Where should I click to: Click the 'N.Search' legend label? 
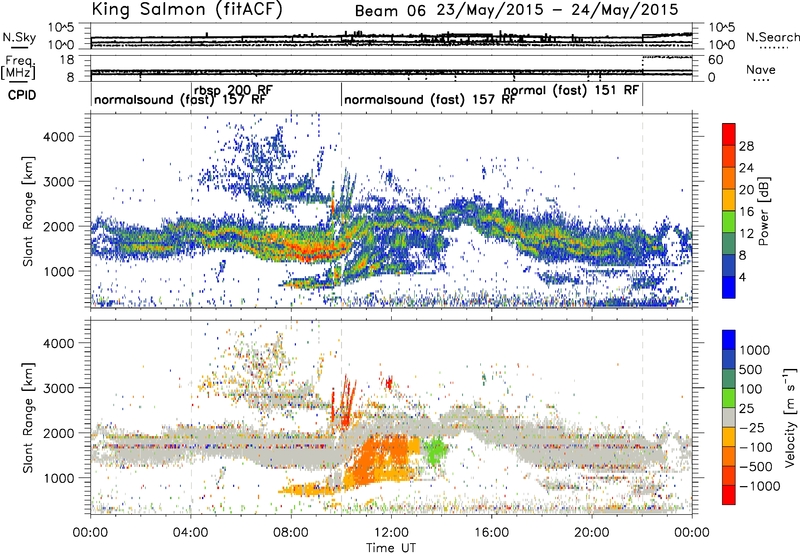point(772,37)
